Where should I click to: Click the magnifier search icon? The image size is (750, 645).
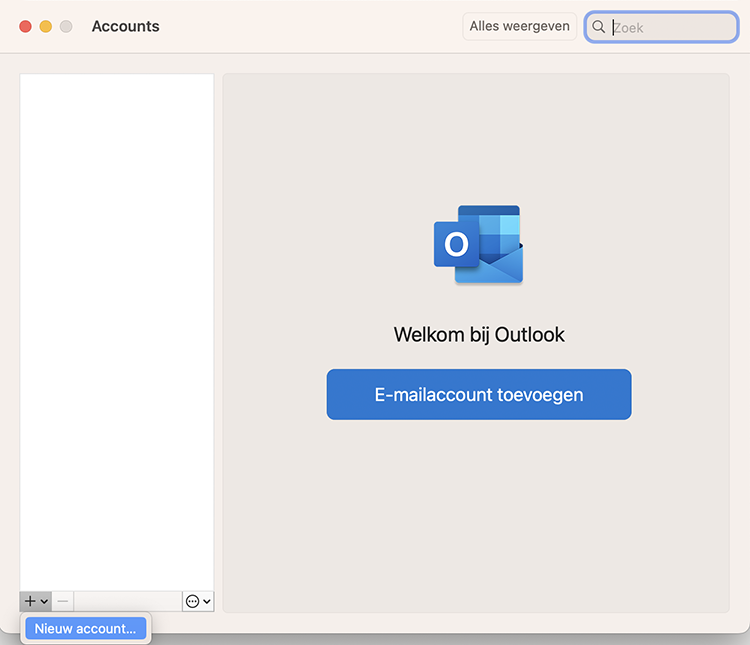(x=598, y=27)
